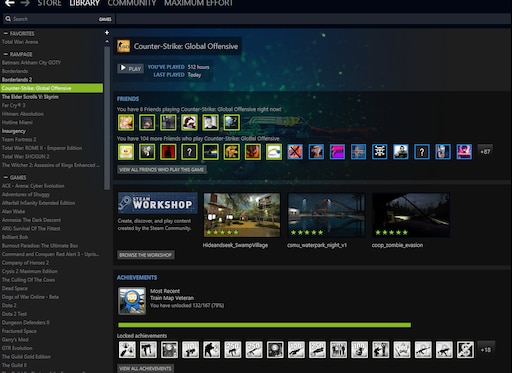The height and width of the screenshot is (373, 512).
Task: Click first currently-playing friend avatar
Action: 126,122
